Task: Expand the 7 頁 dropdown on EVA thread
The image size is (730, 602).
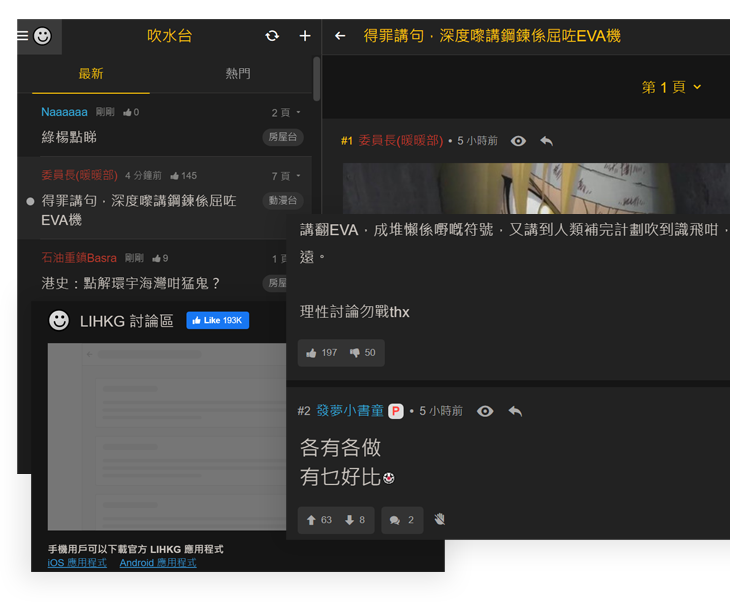Action: (x=286, y=176)
